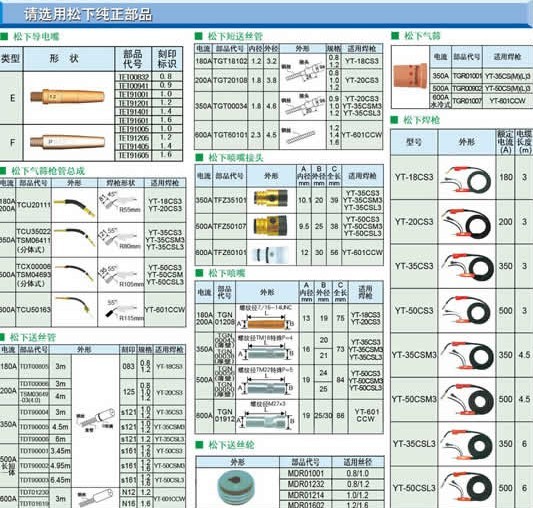Click model name YT-35CSM3 in torch table

(x=414, y=355)
